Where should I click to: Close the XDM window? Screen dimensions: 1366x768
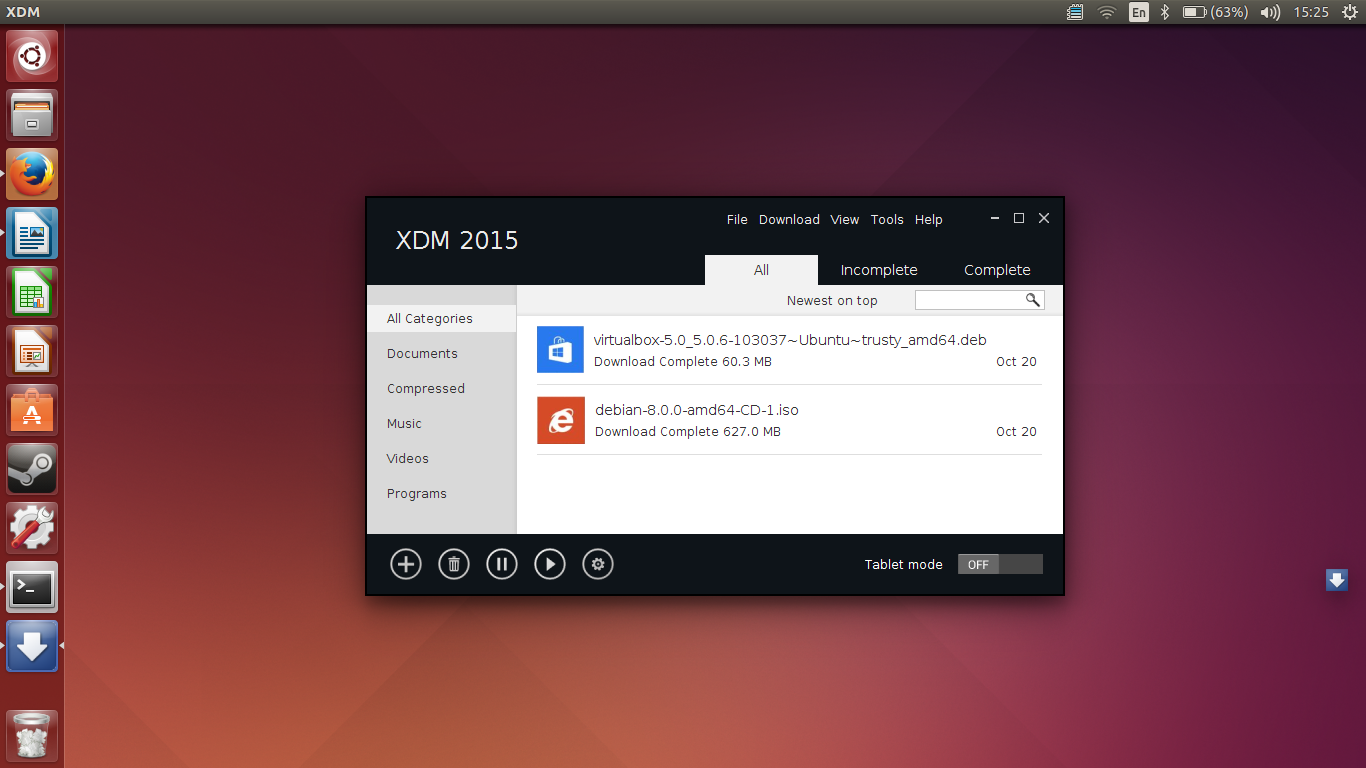1044,218
